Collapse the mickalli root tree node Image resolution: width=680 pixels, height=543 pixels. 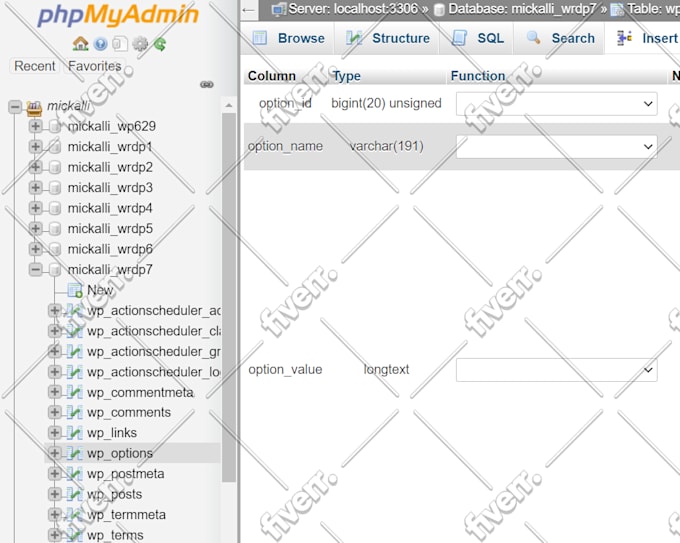pyautogui.click(x=15, y=106)
